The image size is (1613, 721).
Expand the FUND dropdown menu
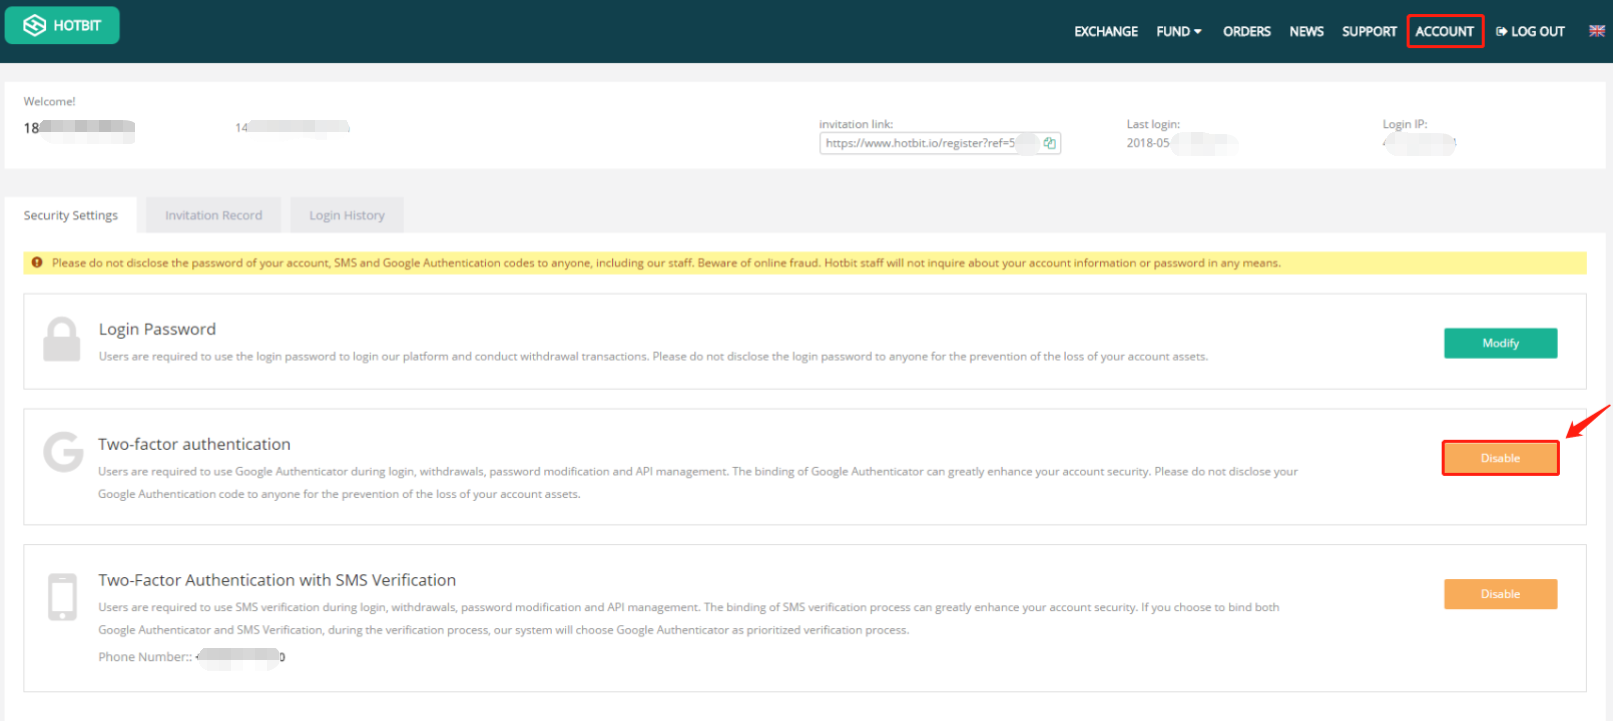click(x=1179, y=31)
